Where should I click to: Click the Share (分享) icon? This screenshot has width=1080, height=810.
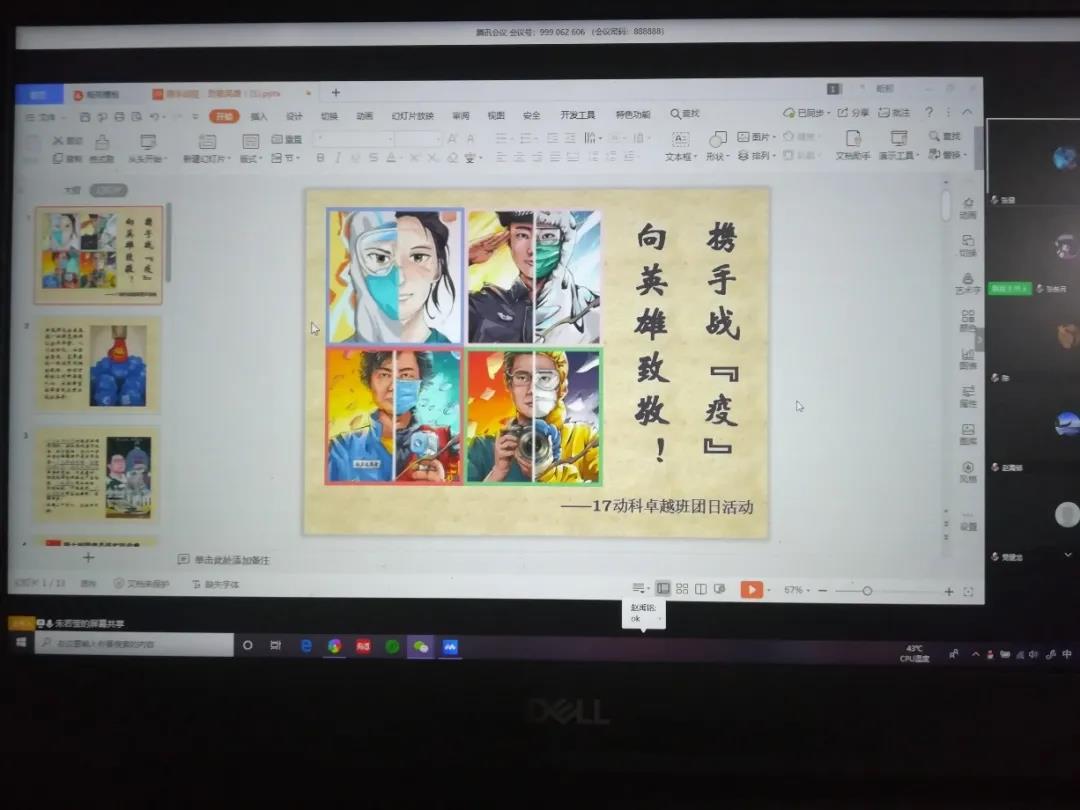point(853,113)
